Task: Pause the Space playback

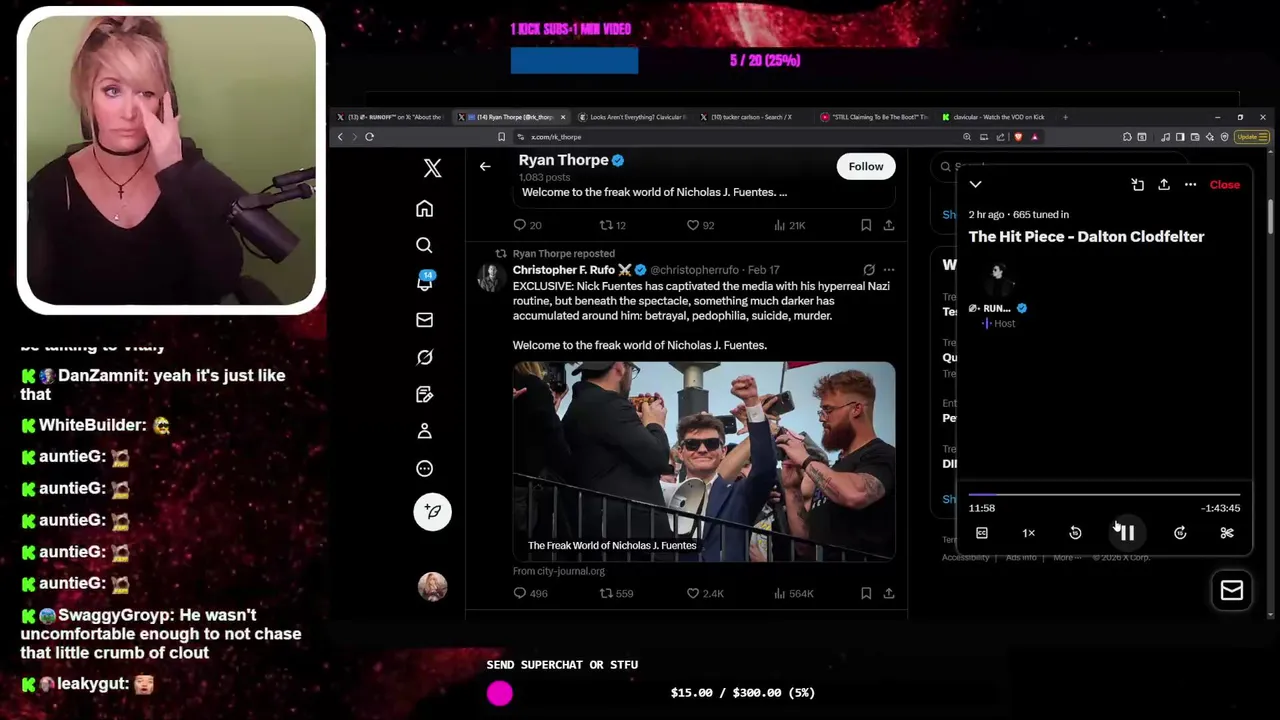Action: (x=1127, y=533)
